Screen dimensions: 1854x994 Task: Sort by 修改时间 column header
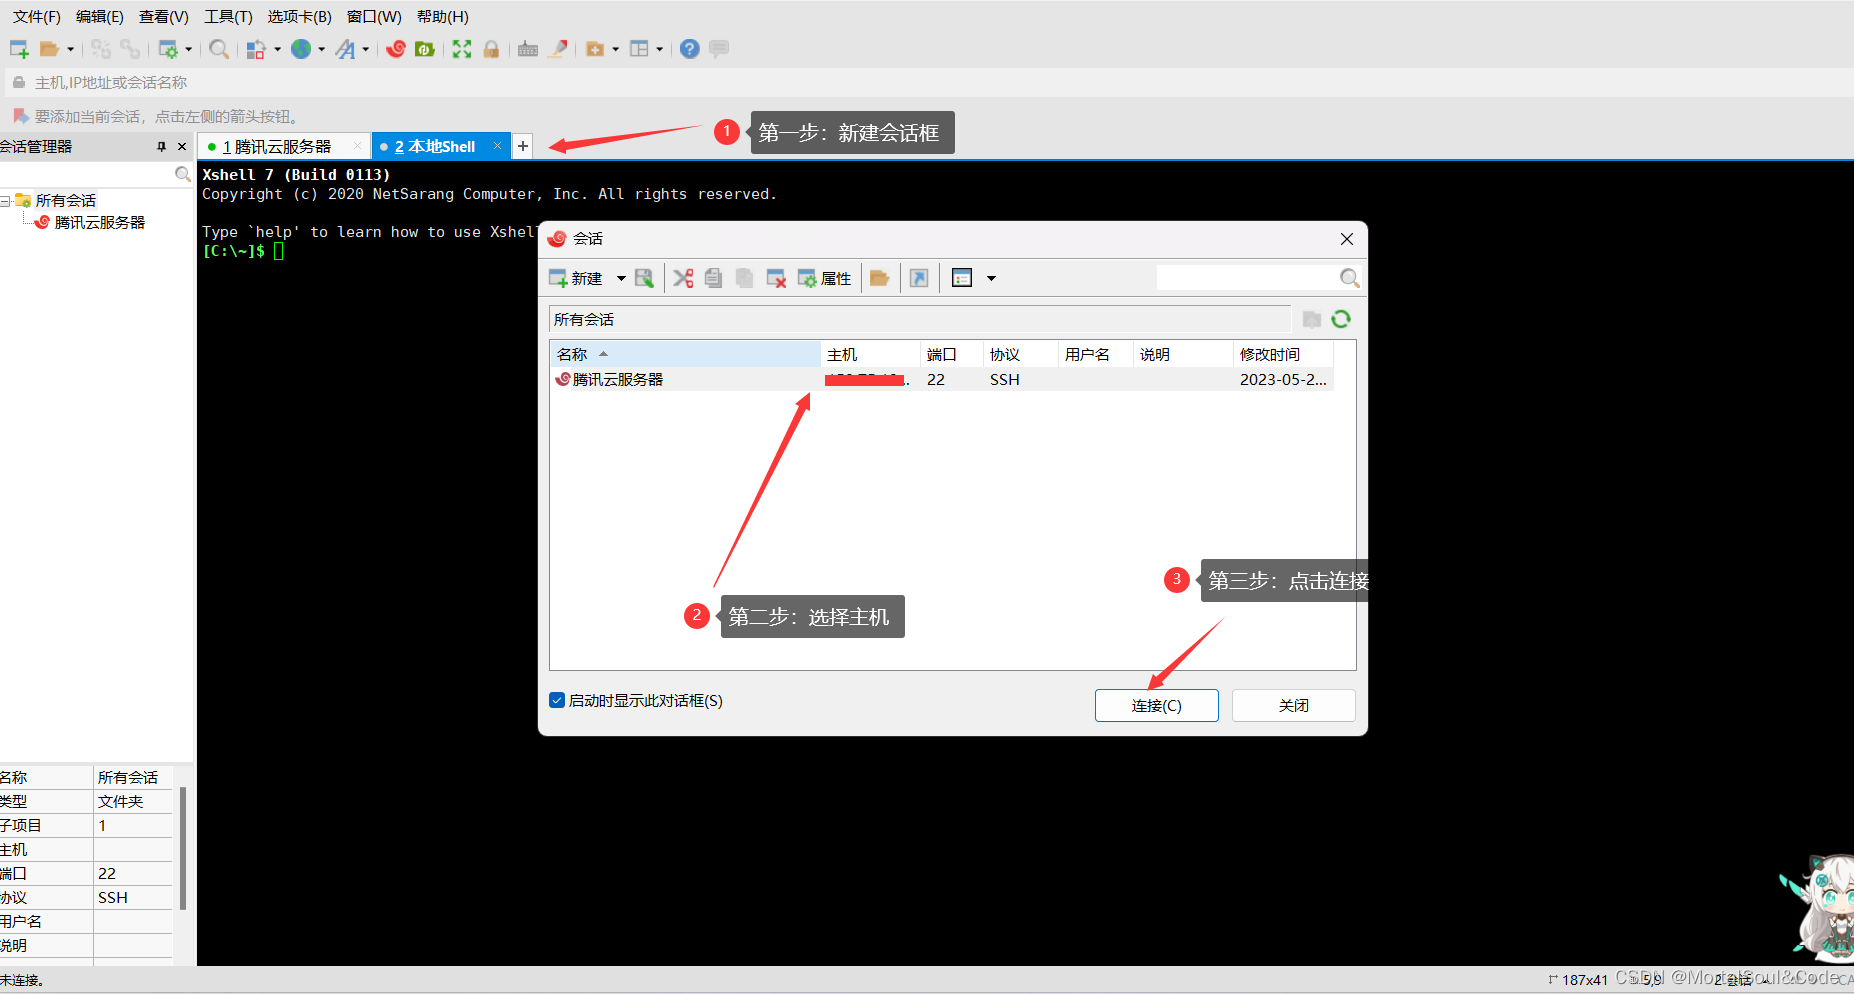coord(1282,354)
